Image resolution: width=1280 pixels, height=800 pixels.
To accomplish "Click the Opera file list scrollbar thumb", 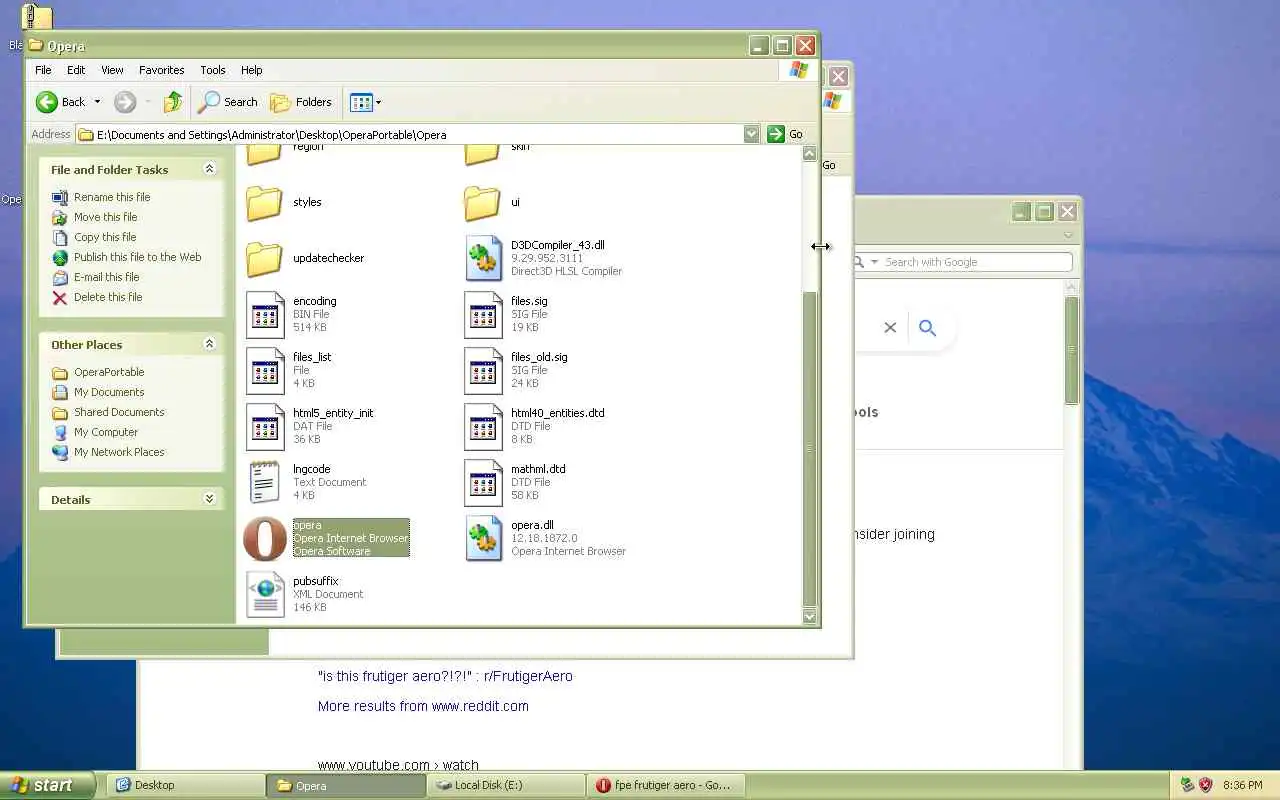I will [x=810, y=448].
